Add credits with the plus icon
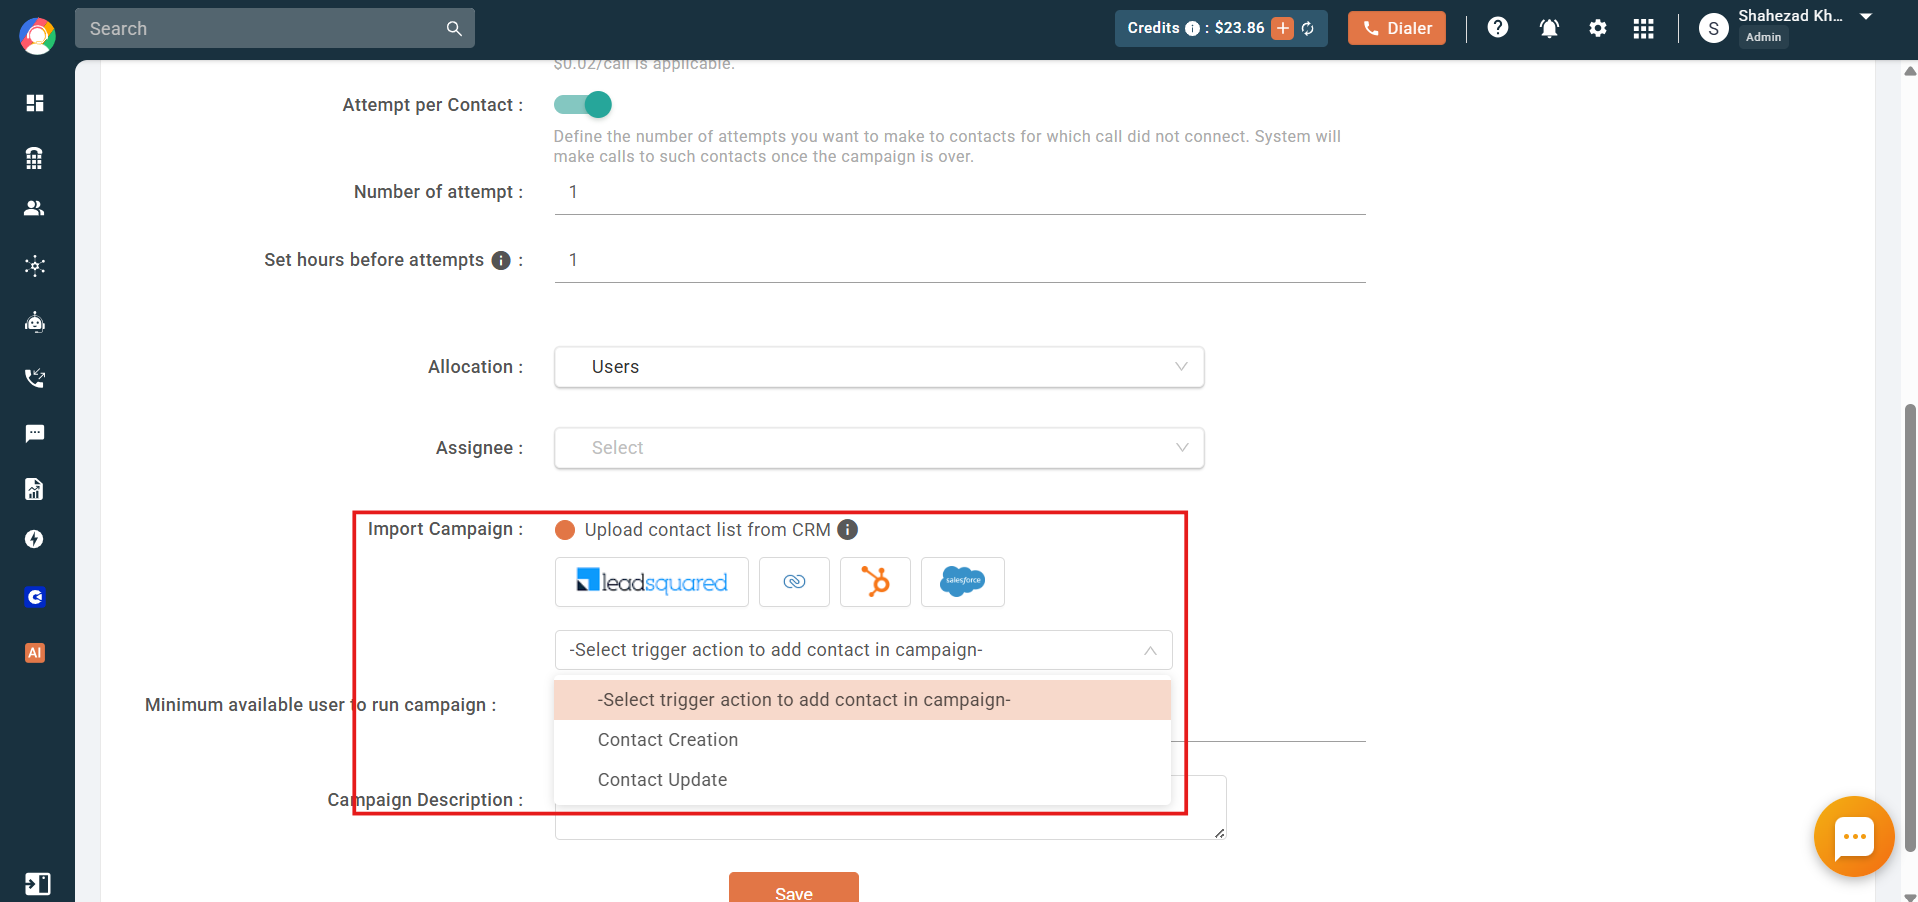Image resolution: width=1918 pixels, height=902 pixels. pyautogui.click(x=1283, y=28)
